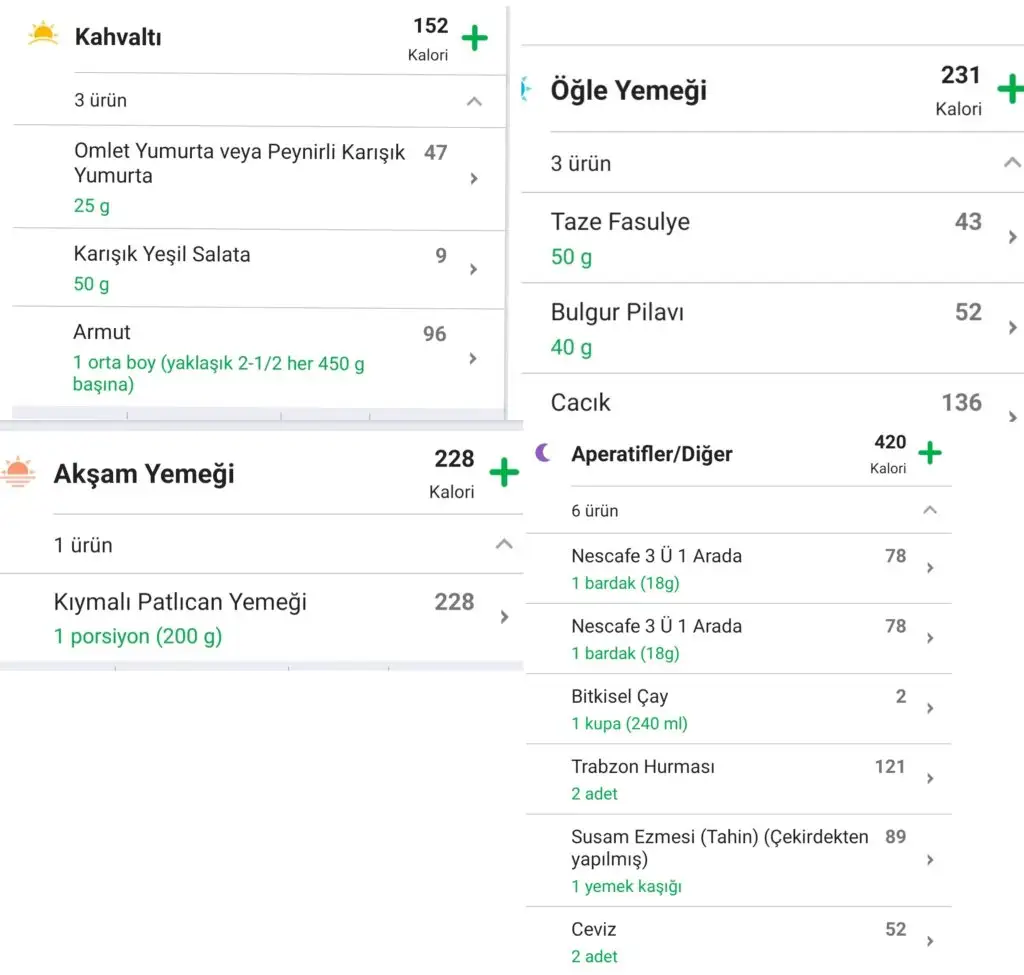Open chevron next to Bitkisel Çay

click(930, 708)
